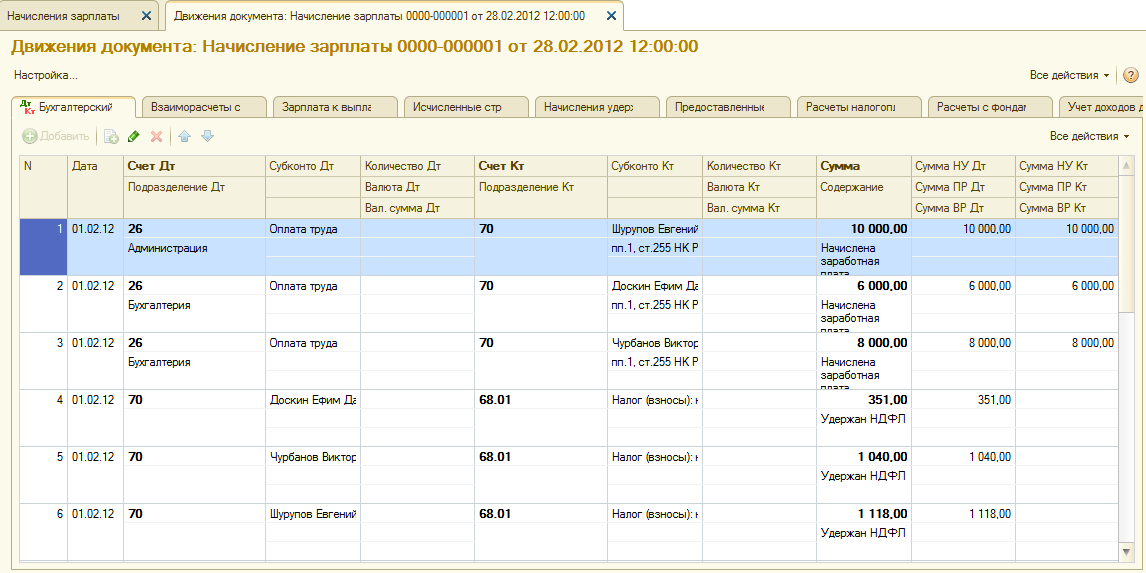Click the copy record icon in toolbar
This screenshot has height=573, width=1146.
point(111,136)
